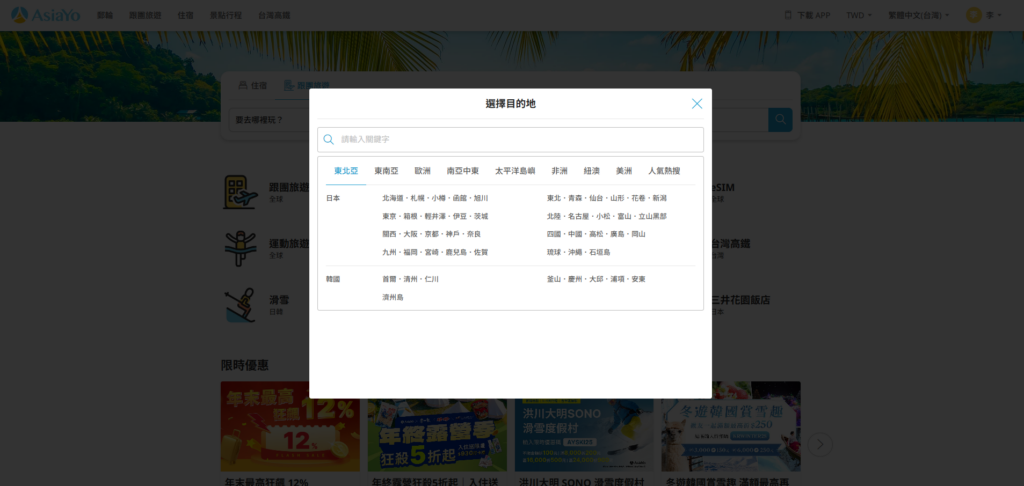Select 輕井澤 as the destination
The image size is (1024, 486).
click(436, 216)
